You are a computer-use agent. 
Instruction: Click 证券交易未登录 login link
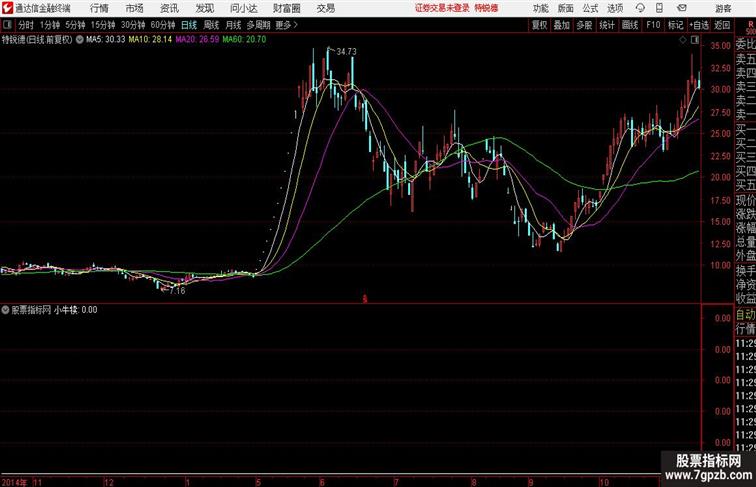(x=442, y=8)
